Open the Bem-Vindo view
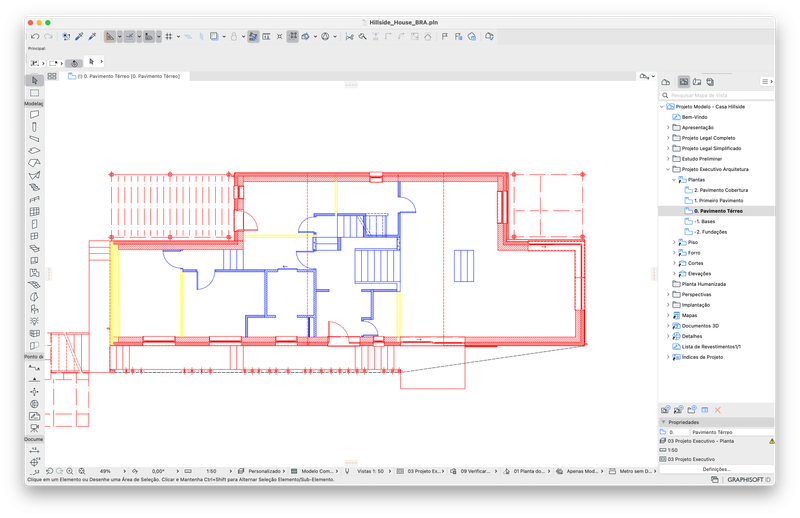 (689, 117)
